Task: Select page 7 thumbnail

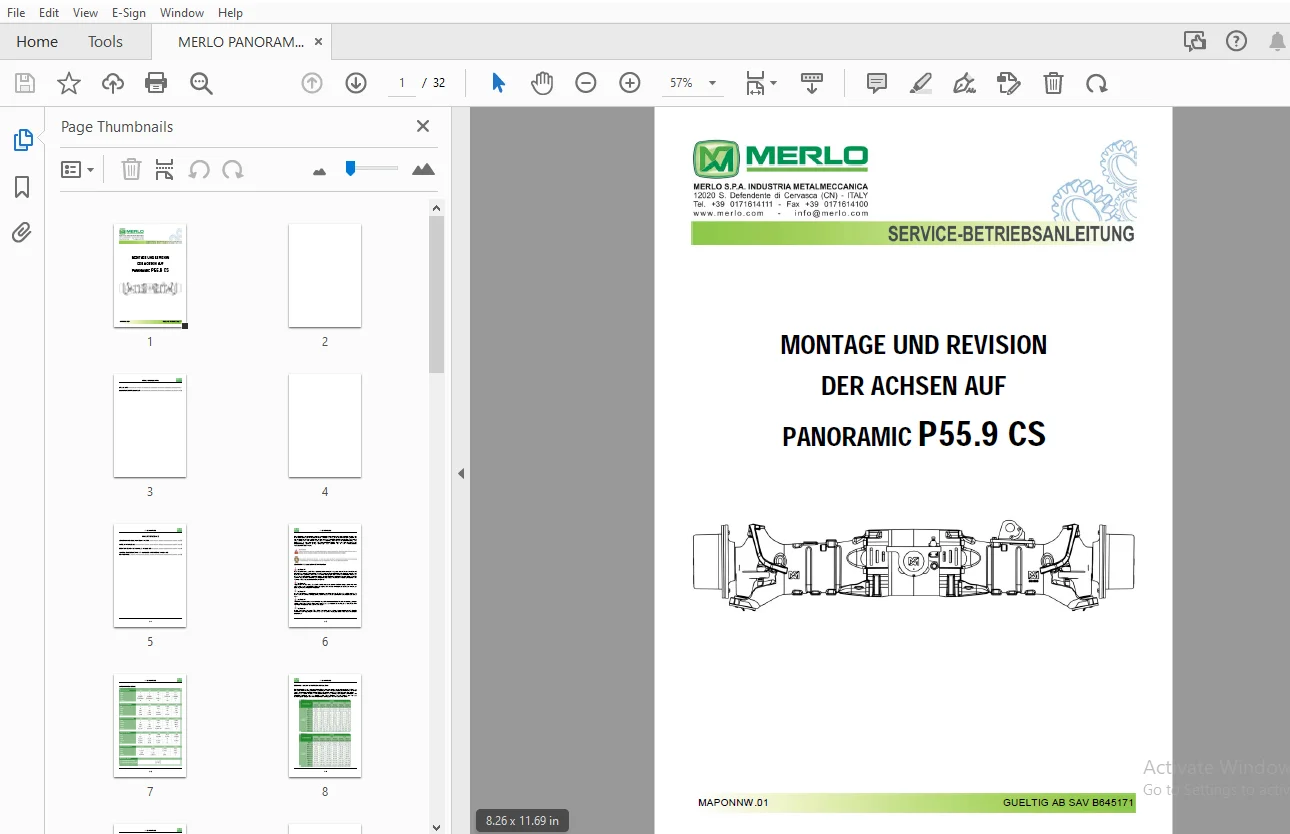Action: coord(150,726)
